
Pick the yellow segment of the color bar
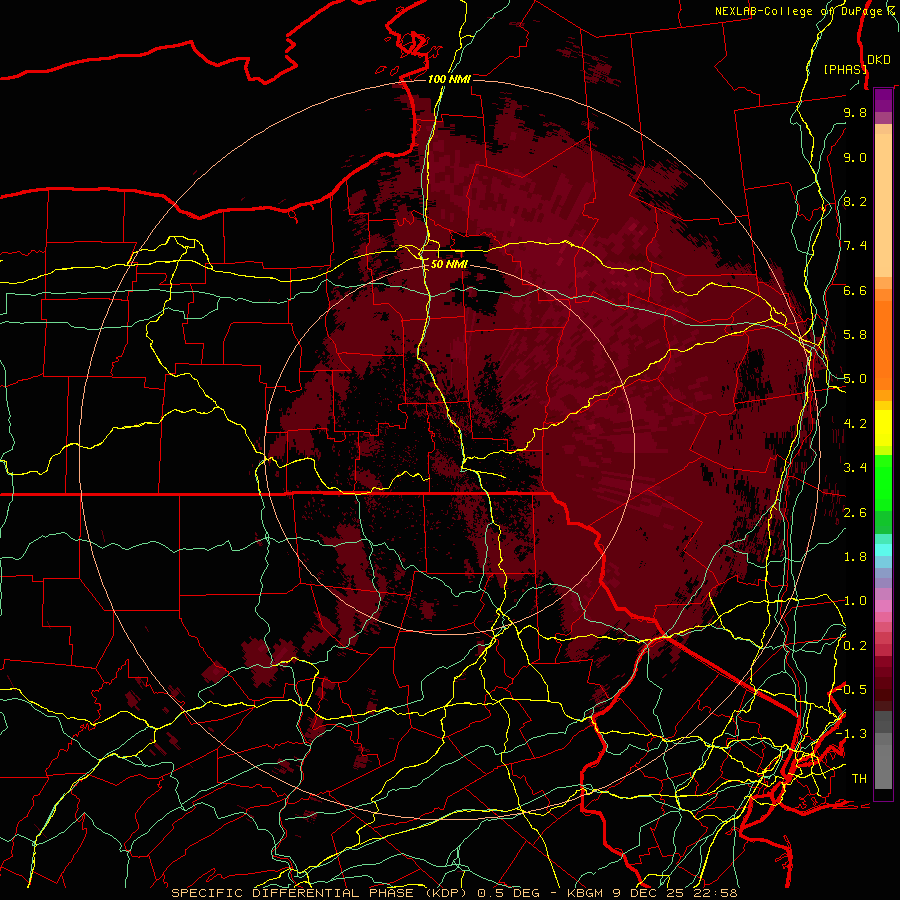pyautogui.click(x=883, y=428)
